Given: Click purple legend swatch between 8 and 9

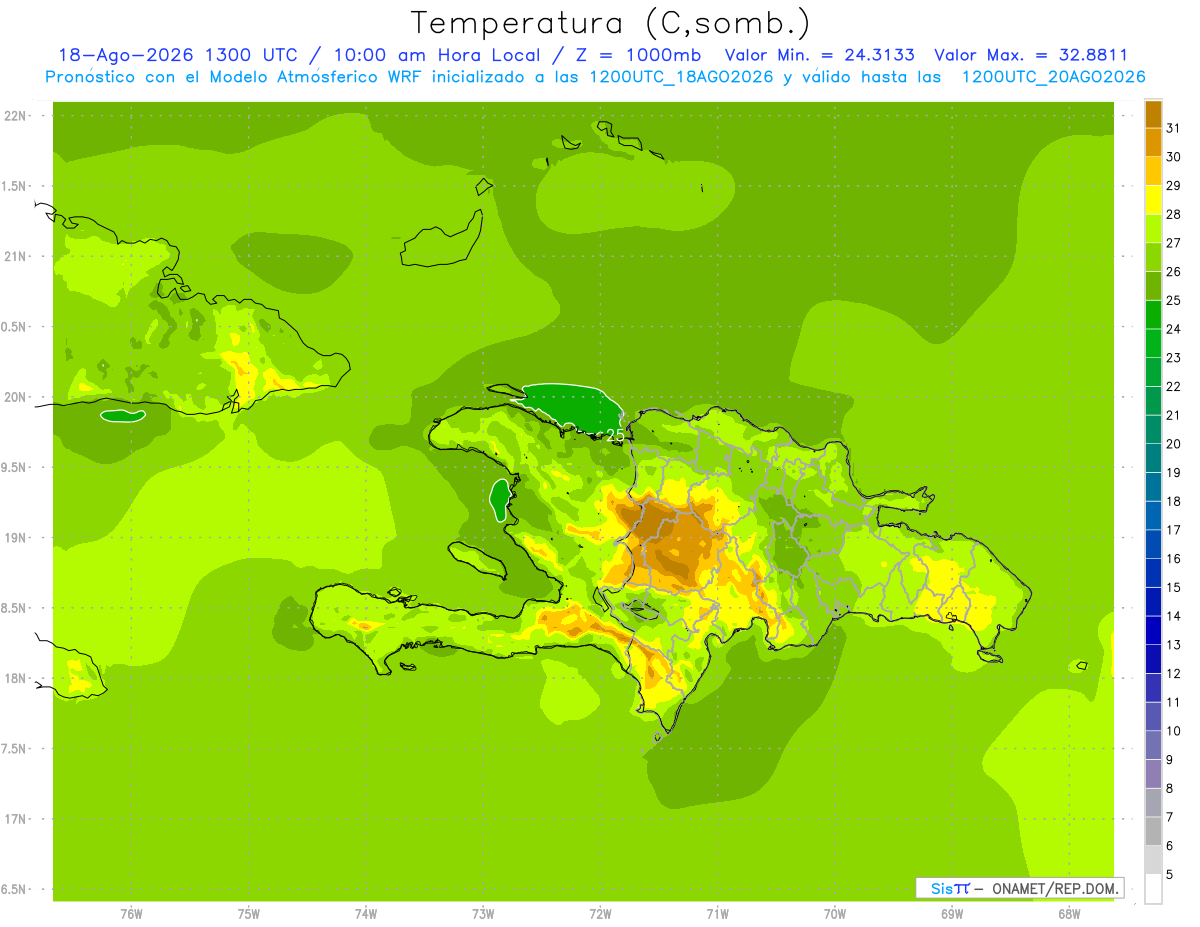Looking at the screenshot, I should pyautogui.click(x=1153, y=775).
